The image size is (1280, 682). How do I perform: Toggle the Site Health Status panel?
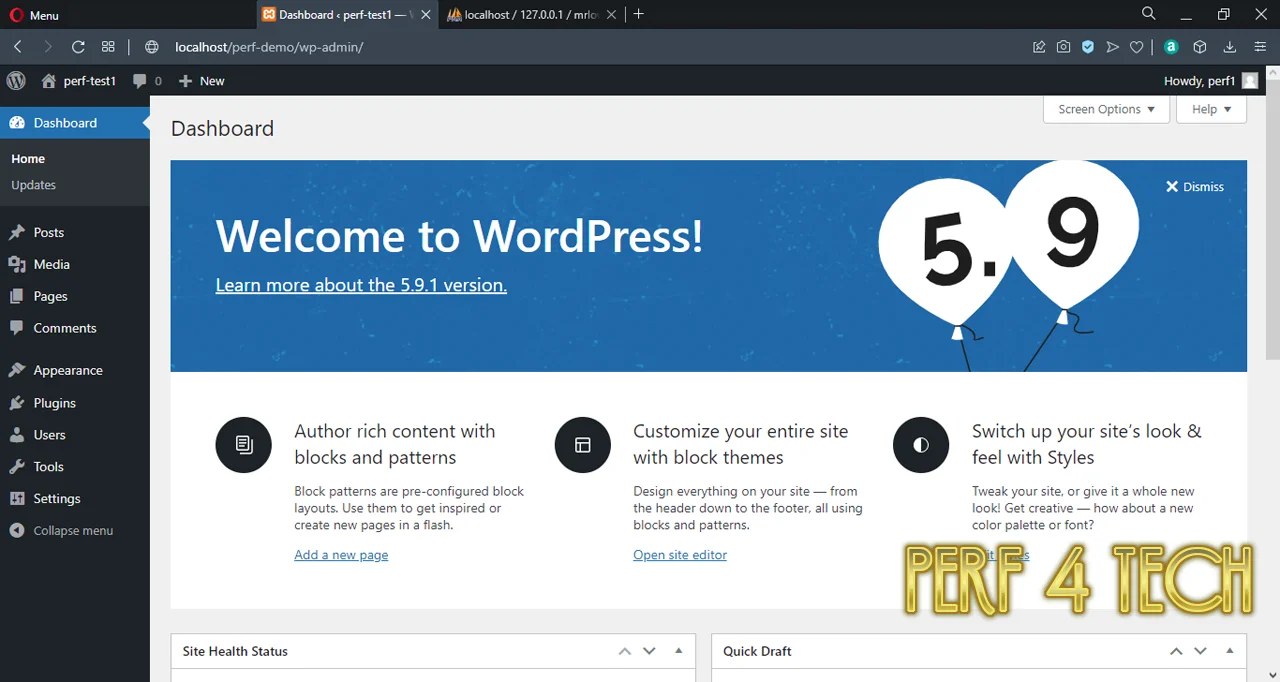click(679, 651)
